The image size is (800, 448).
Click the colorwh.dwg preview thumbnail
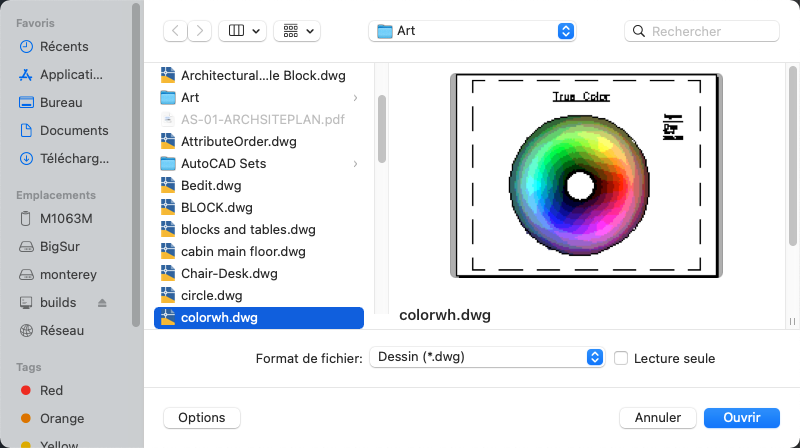587,176
